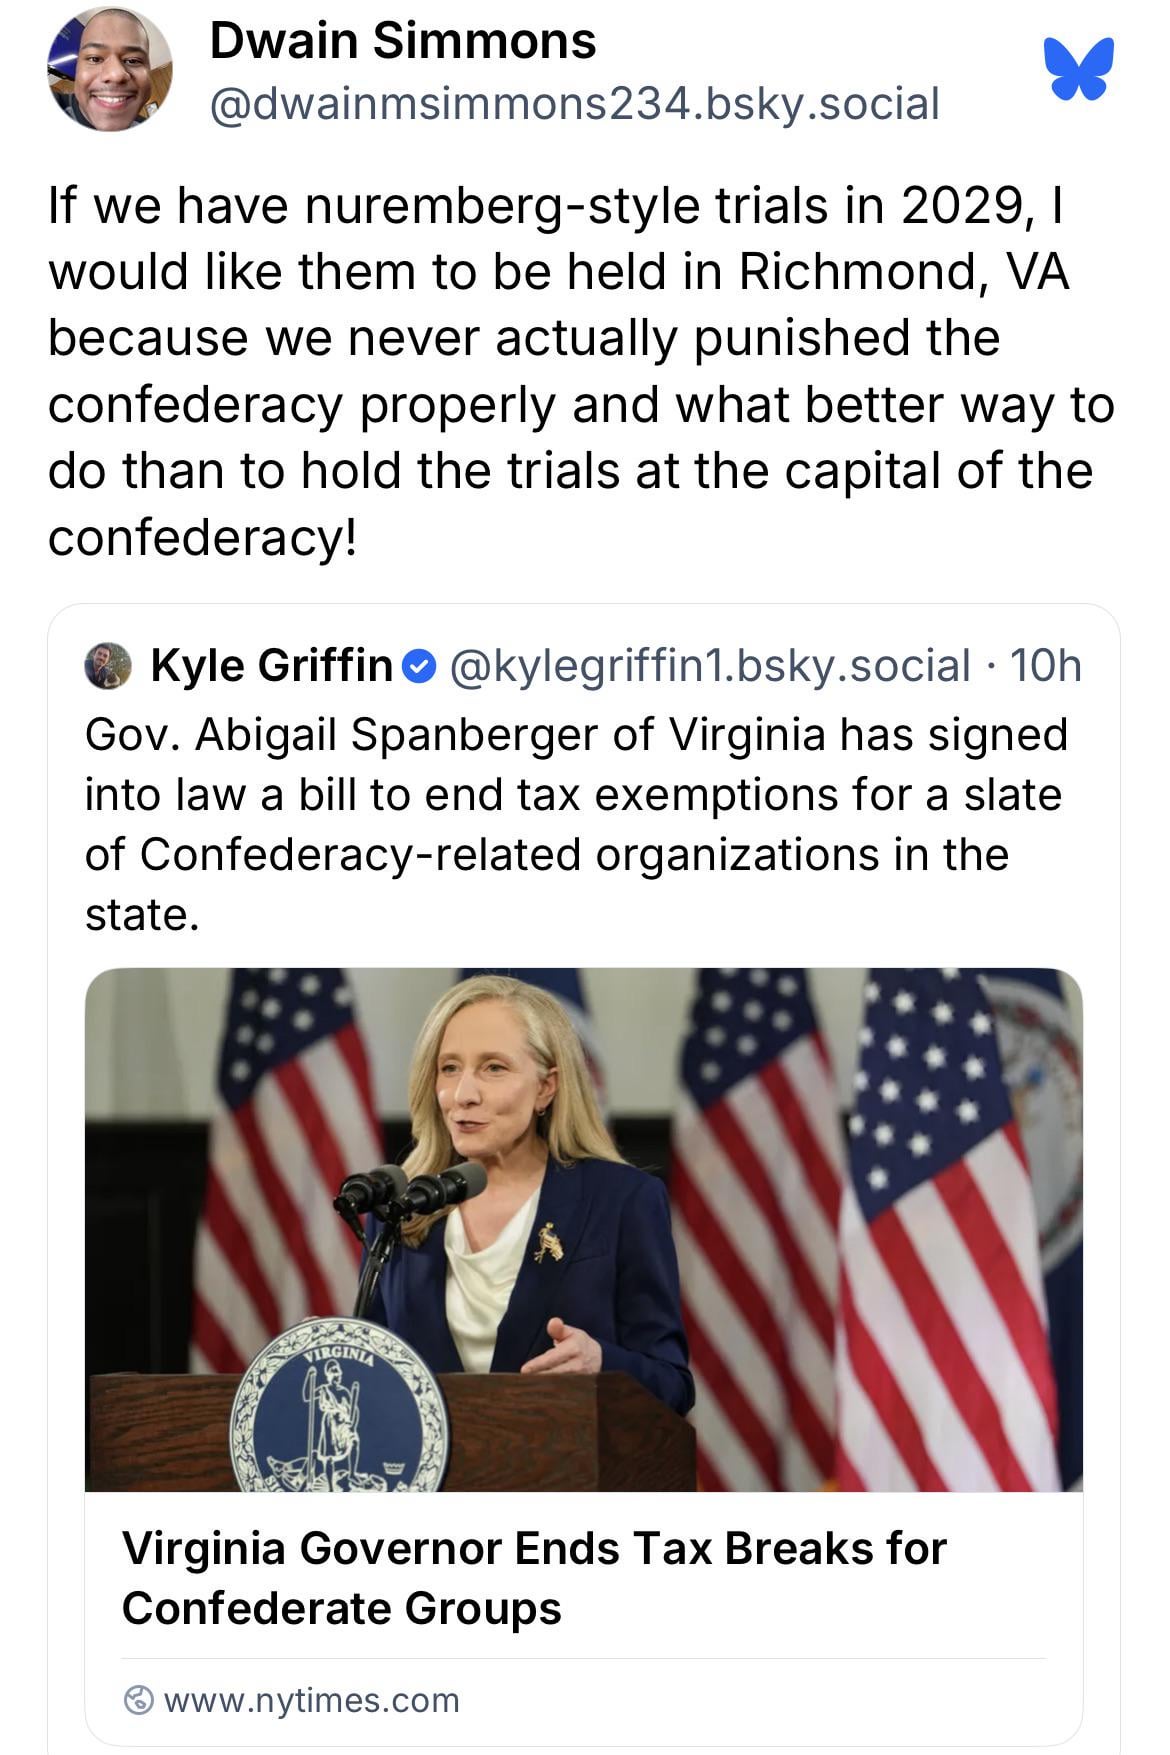Click the 10h timestamp on quoted post

1046,666
